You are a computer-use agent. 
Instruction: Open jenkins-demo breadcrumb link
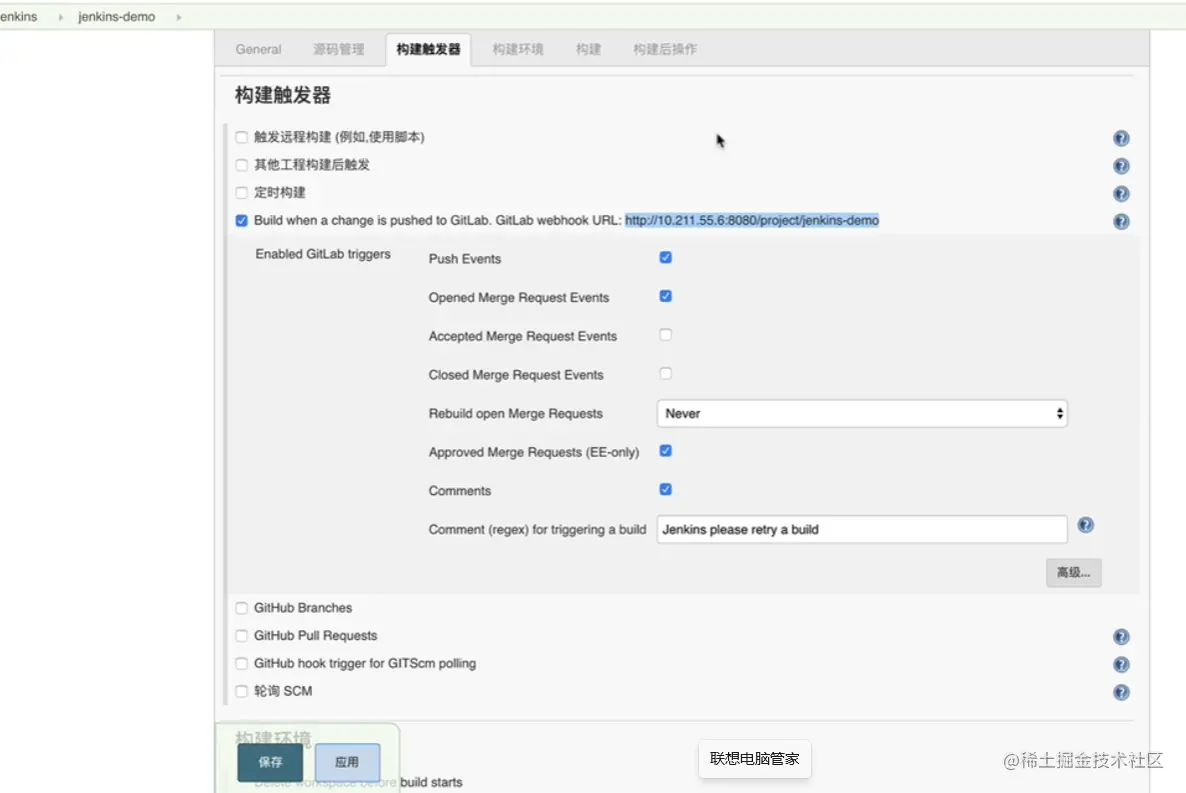[x=116, y=17]
